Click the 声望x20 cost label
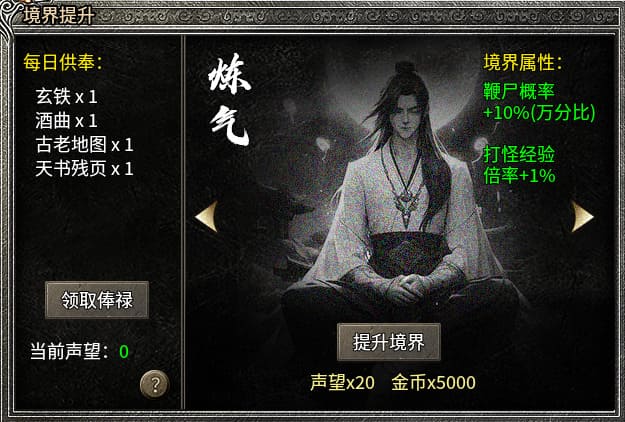This screenshot has height=422, width=625. click(342, 383)
